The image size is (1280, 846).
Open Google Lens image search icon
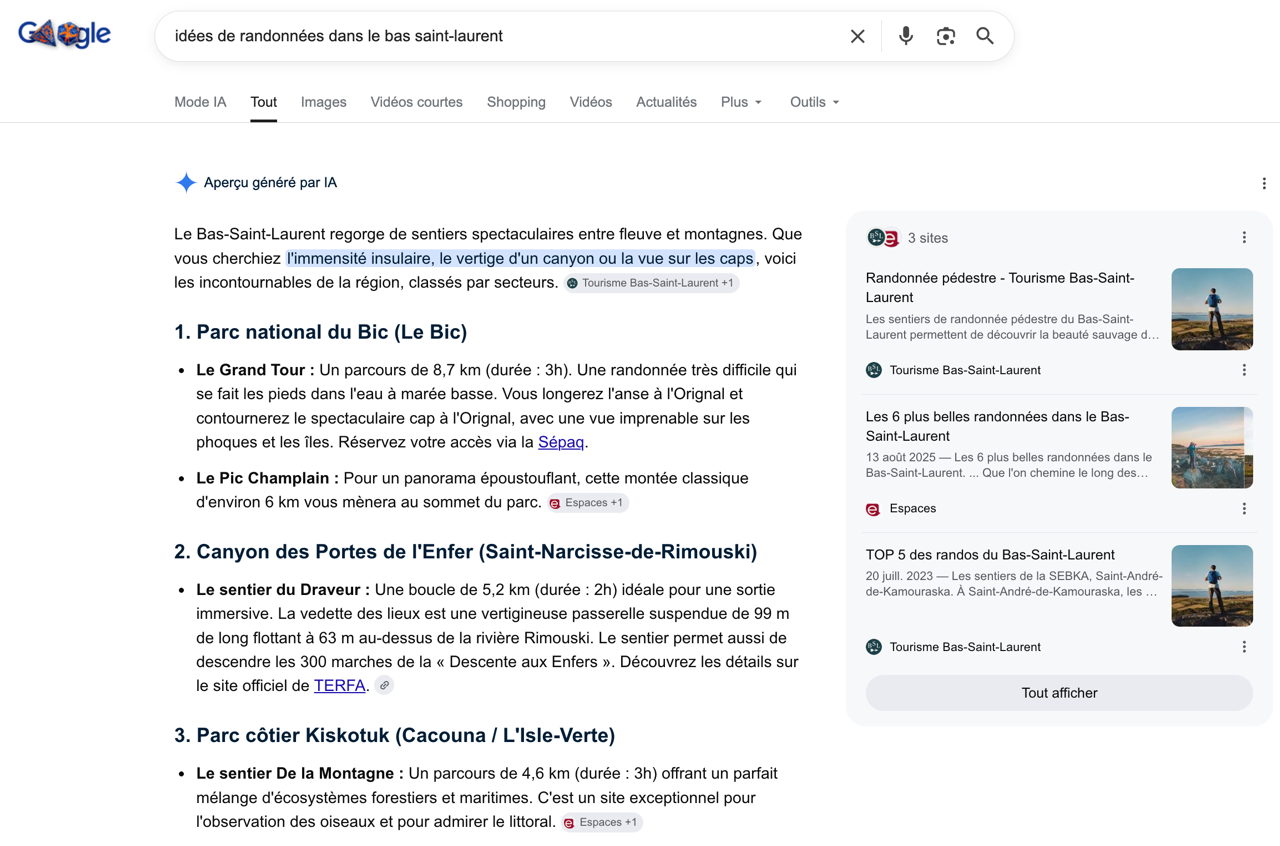[x=945, y=36]
